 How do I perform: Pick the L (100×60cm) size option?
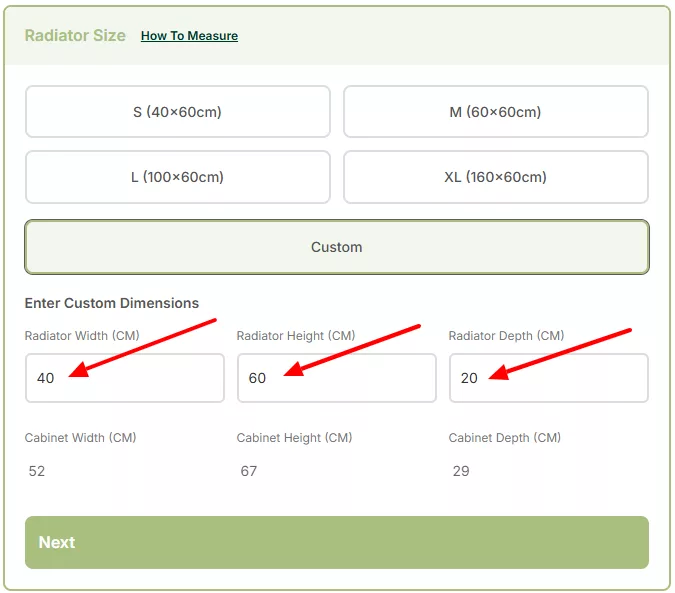pyautogui.click(x=177, y=177)
